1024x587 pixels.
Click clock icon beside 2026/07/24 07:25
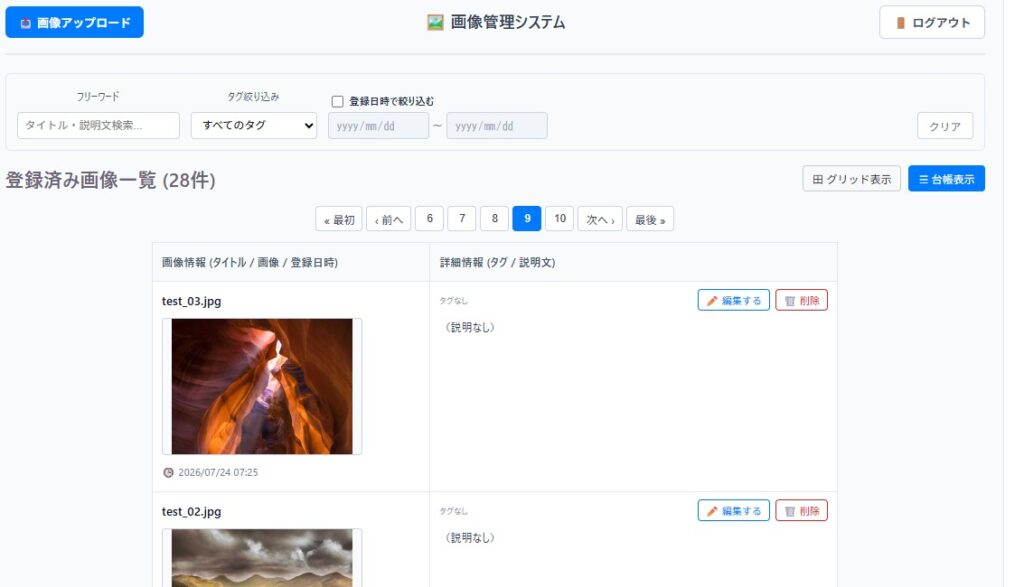(x=168, y=473)
